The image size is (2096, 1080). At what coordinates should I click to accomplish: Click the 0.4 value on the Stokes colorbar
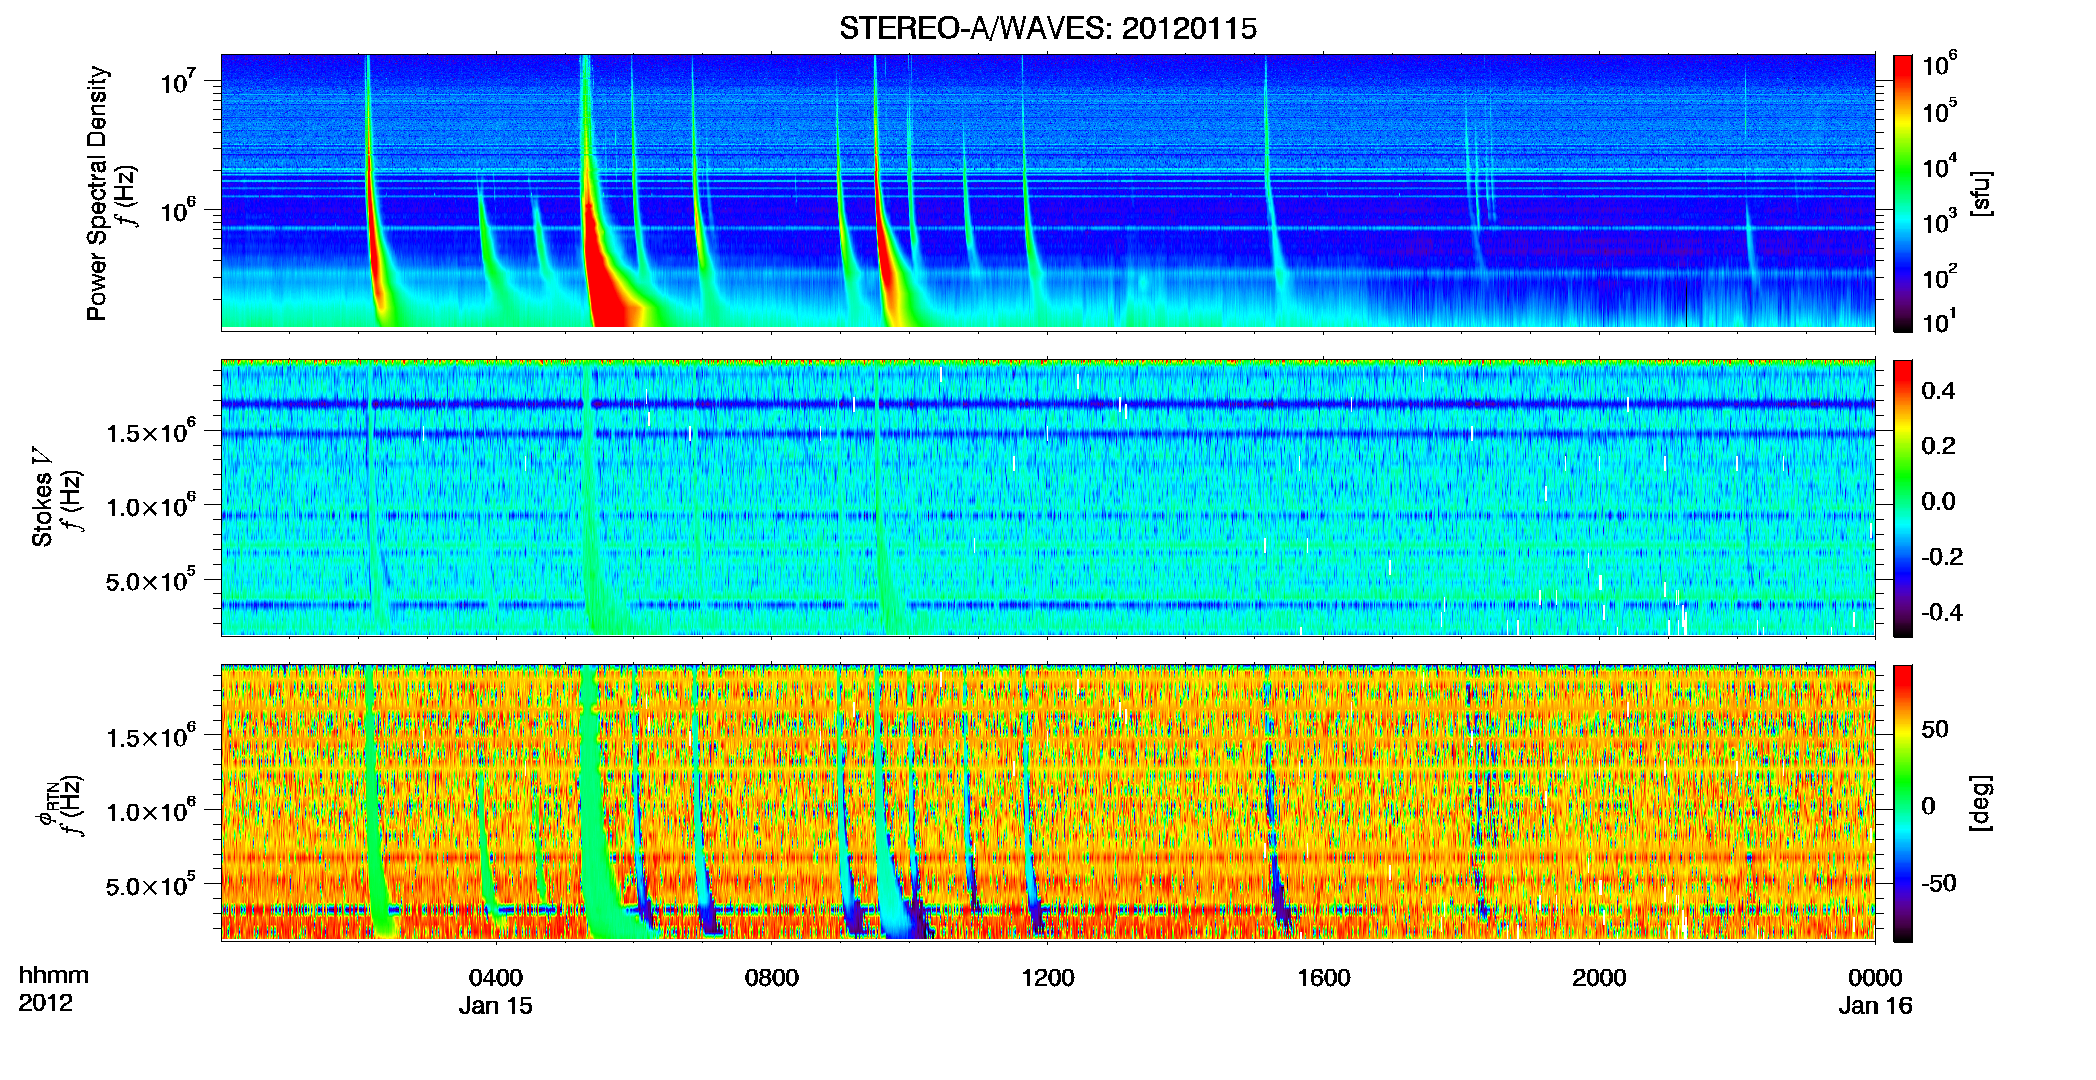pos(1938,390)
